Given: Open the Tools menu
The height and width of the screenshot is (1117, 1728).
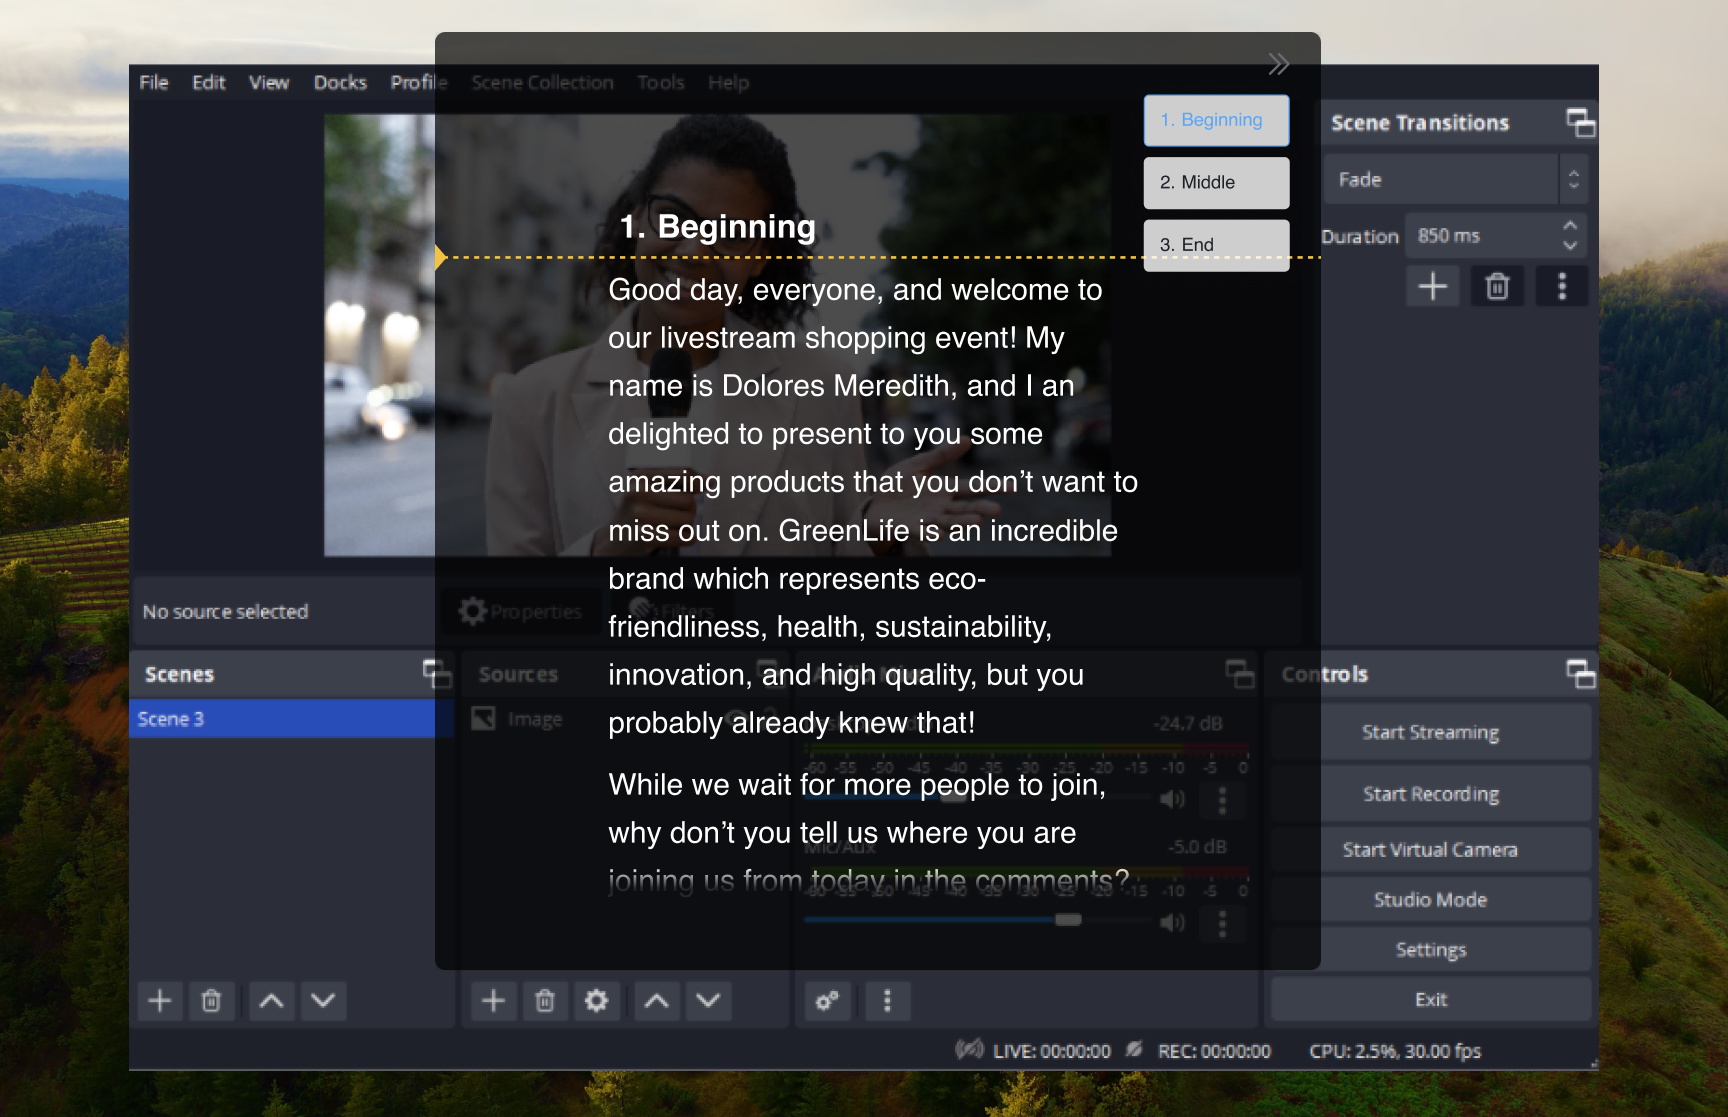Looking at the screenshot, I should click(661, 83).
